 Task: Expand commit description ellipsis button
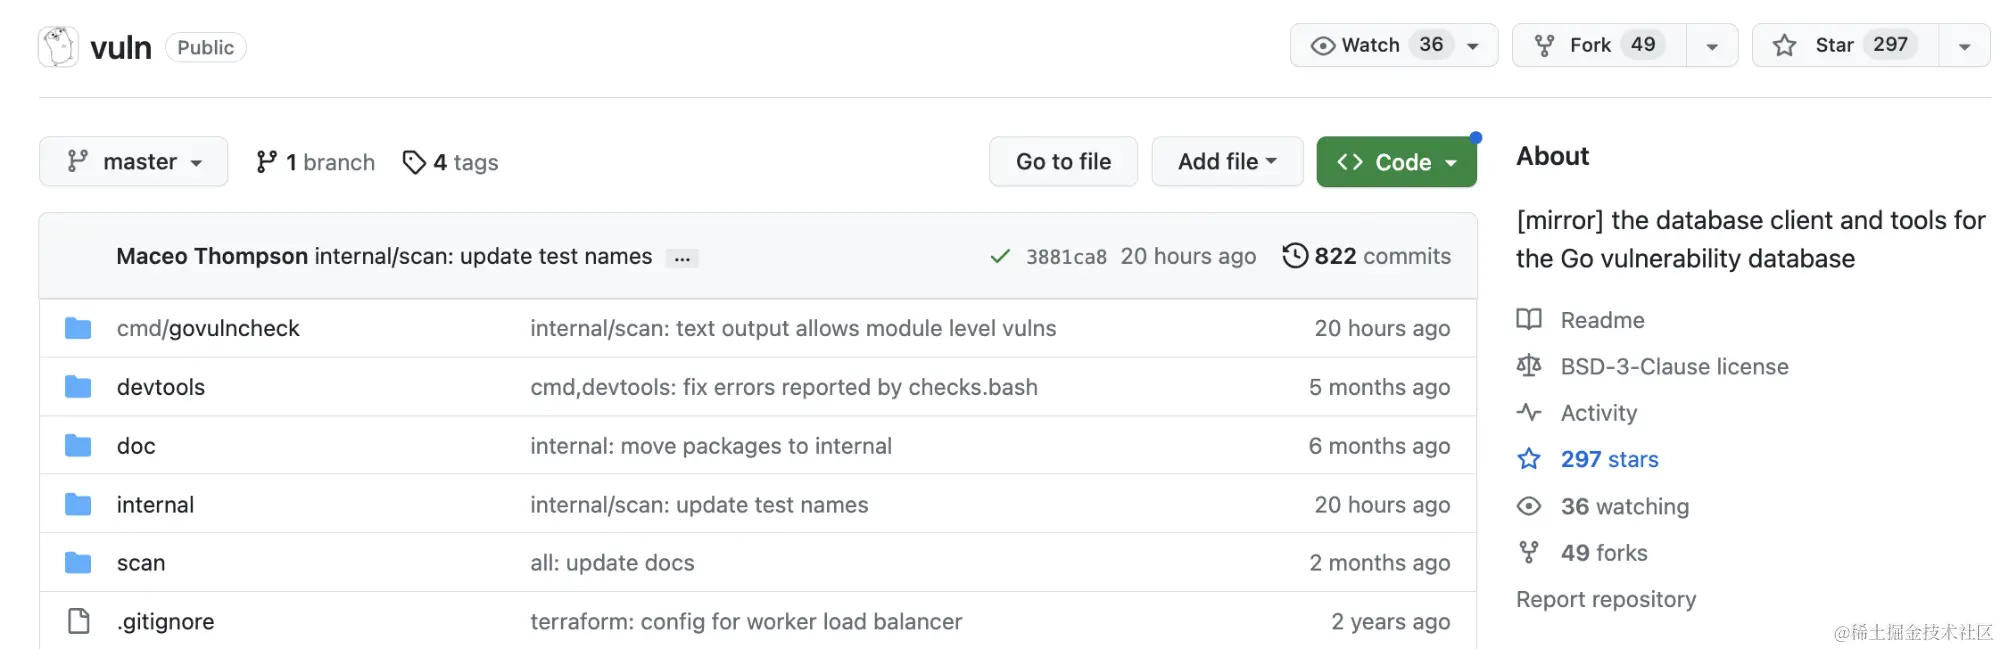coord(682,258)
